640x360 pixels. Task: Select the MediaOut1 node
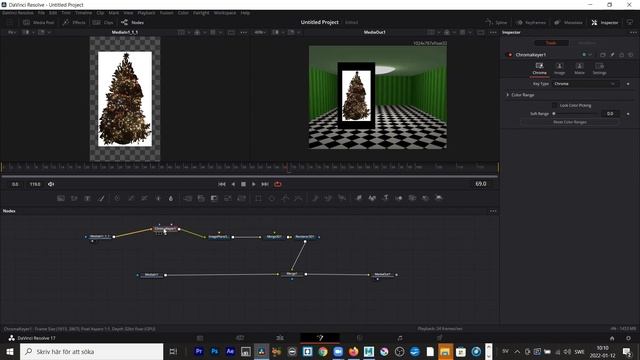(x=382, y=275)
